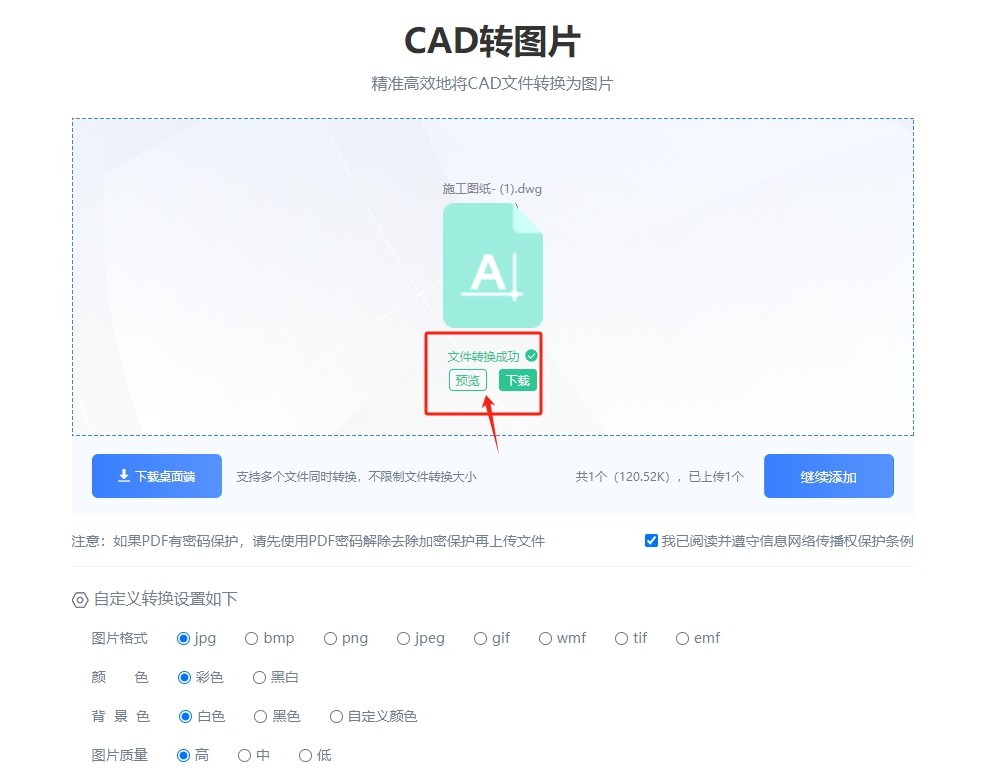Set image quality to 中 medium
The width and height of the screenshot is (983, 770).
(244, 755)
